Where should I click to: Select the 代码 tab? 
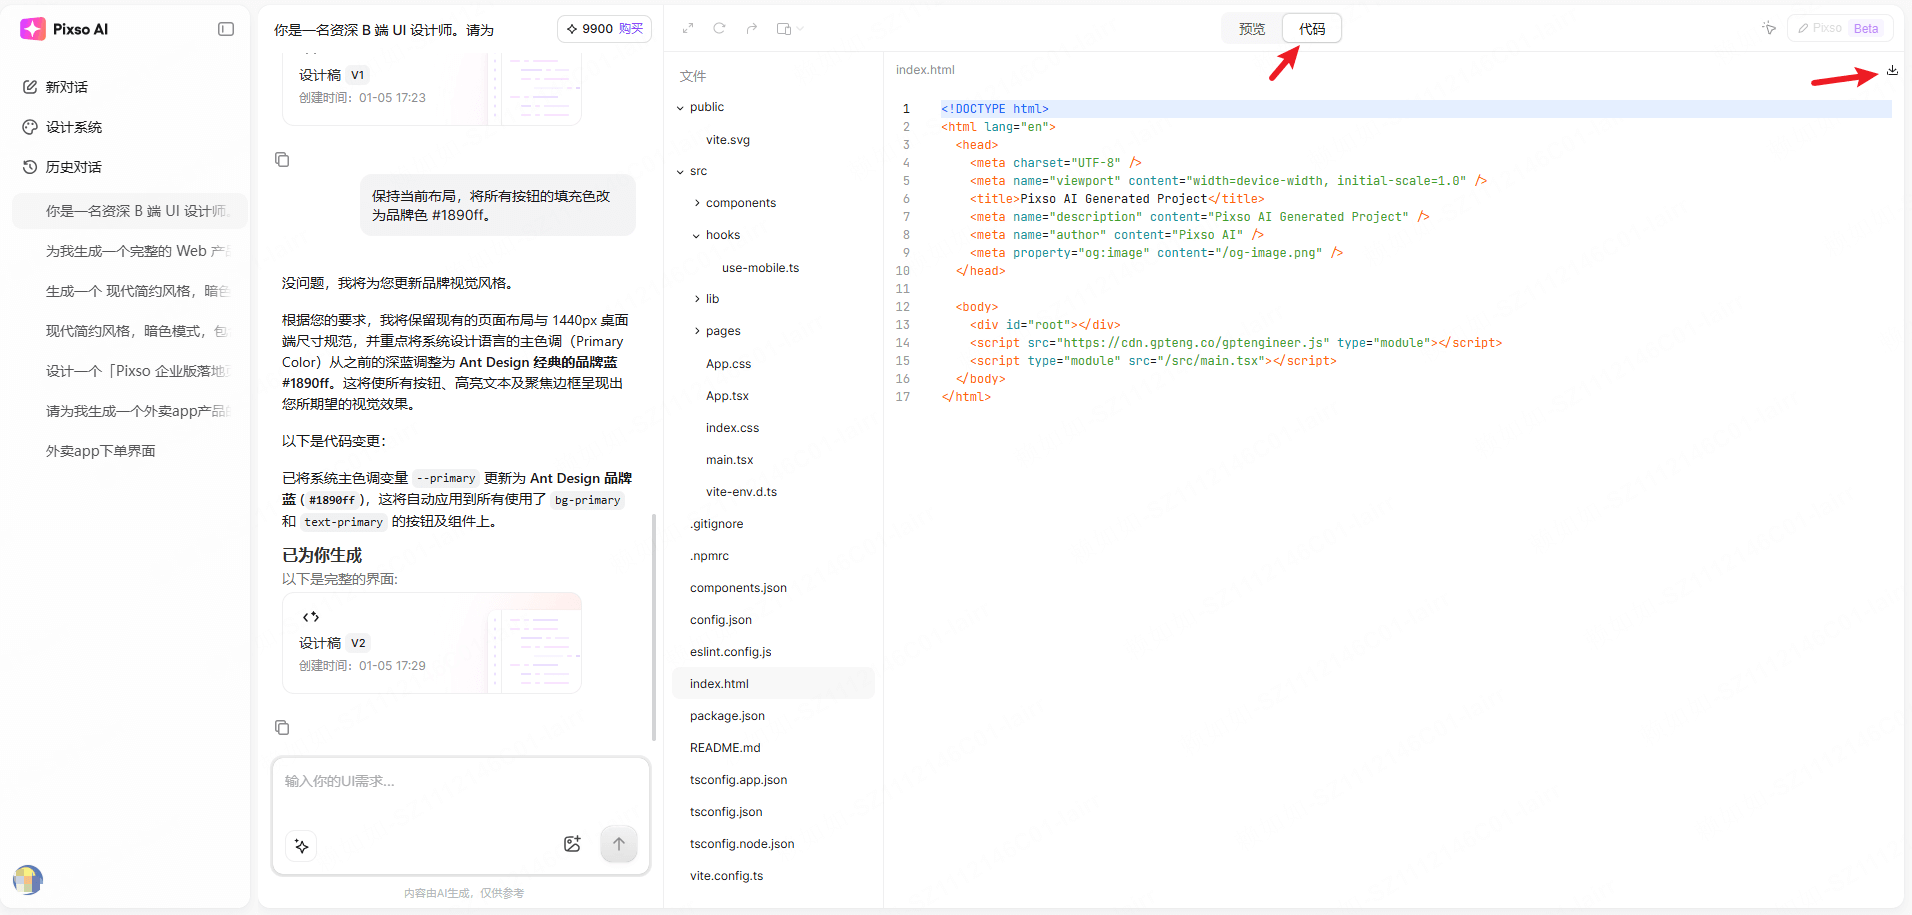[x=1312, y=29]
